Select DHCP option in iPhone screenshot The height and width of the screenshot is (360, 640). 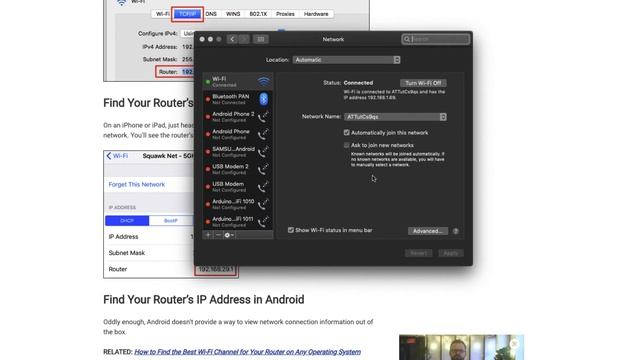coord(127,221)
